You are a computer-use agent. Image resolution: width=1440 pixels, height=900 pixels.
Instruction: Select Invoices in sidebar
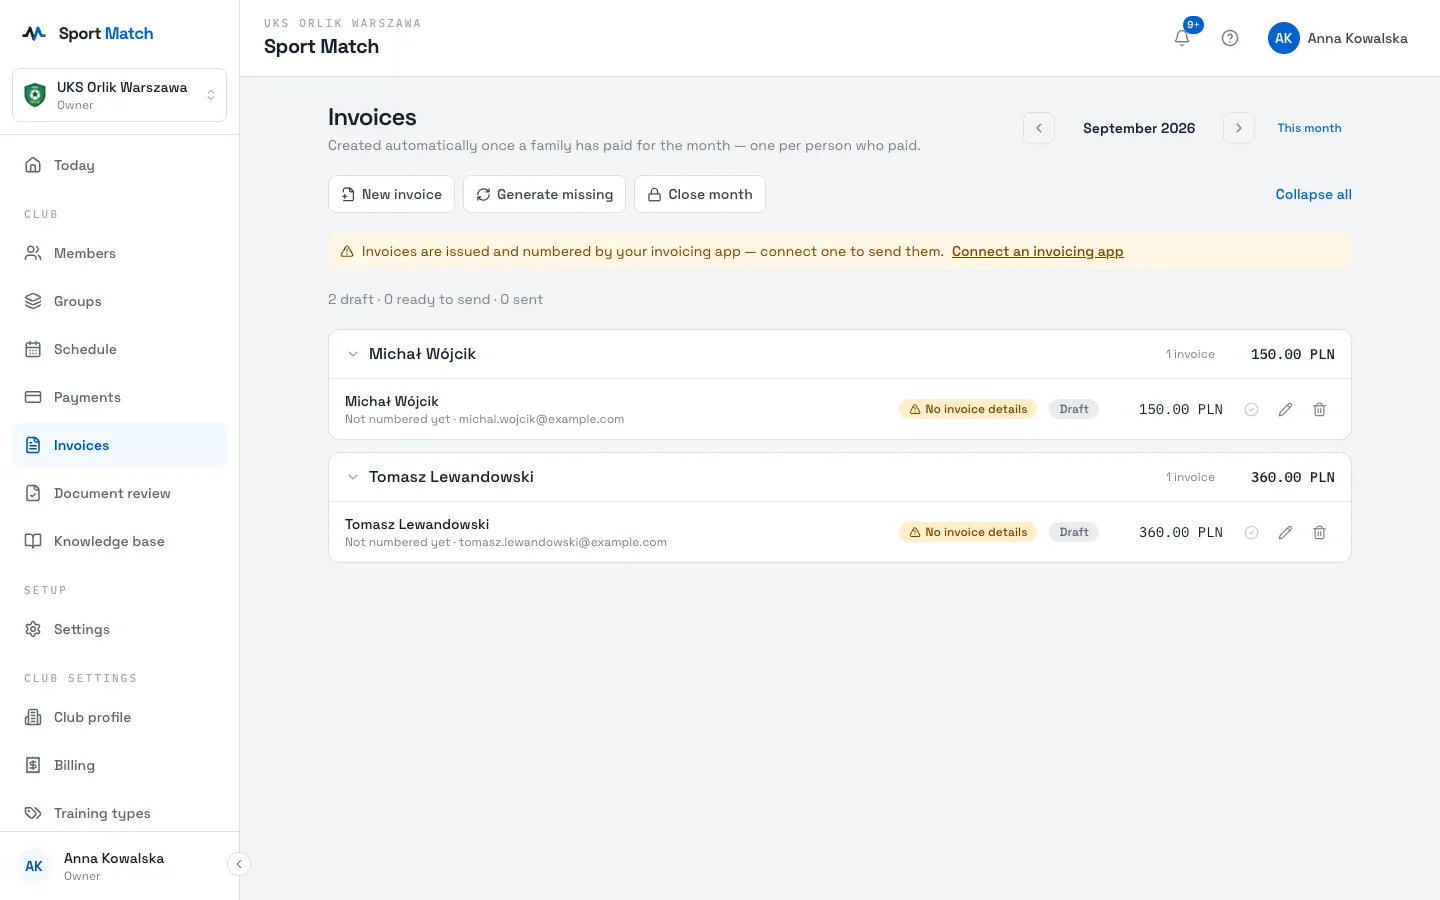tap(120, 445)
